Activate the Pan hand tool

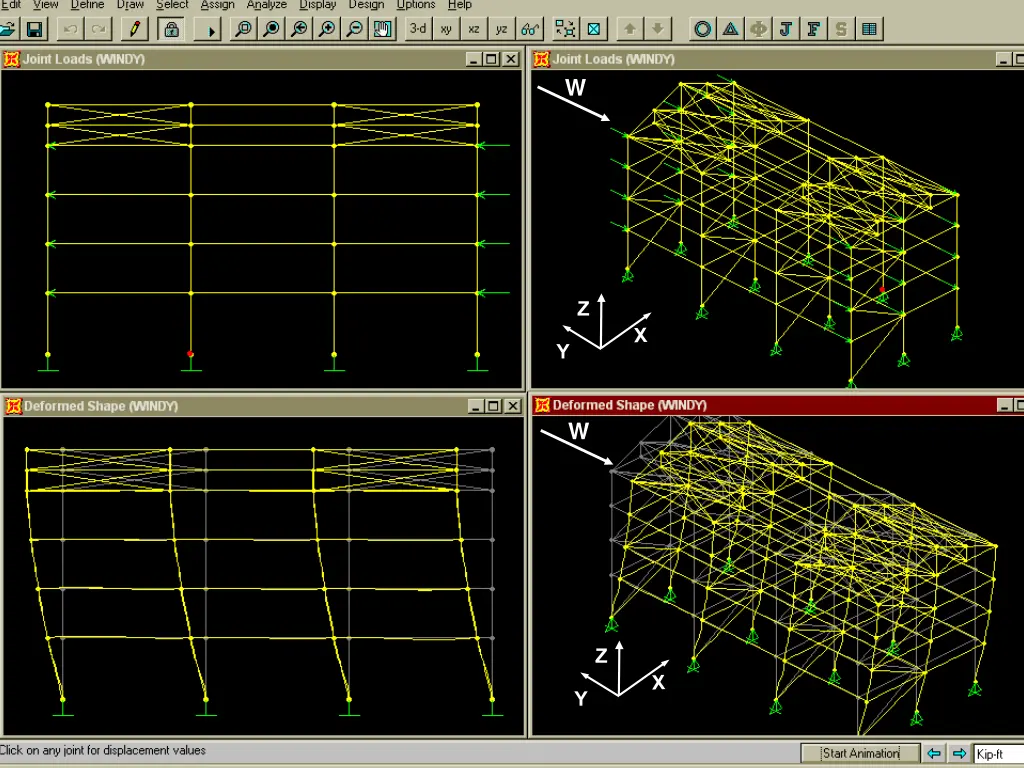point(383,29)
